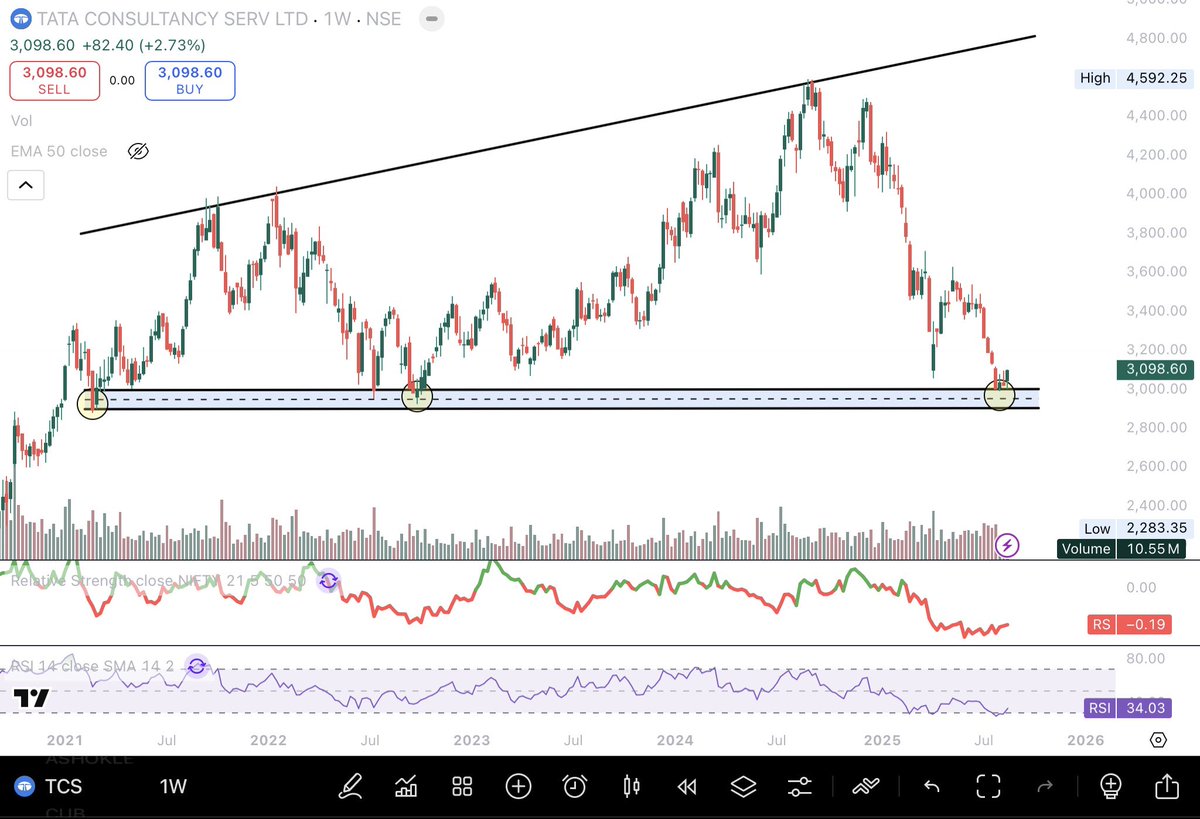Tap the trading panel chart-line icon
1200x819 pixels.
(x=865, y=786)
